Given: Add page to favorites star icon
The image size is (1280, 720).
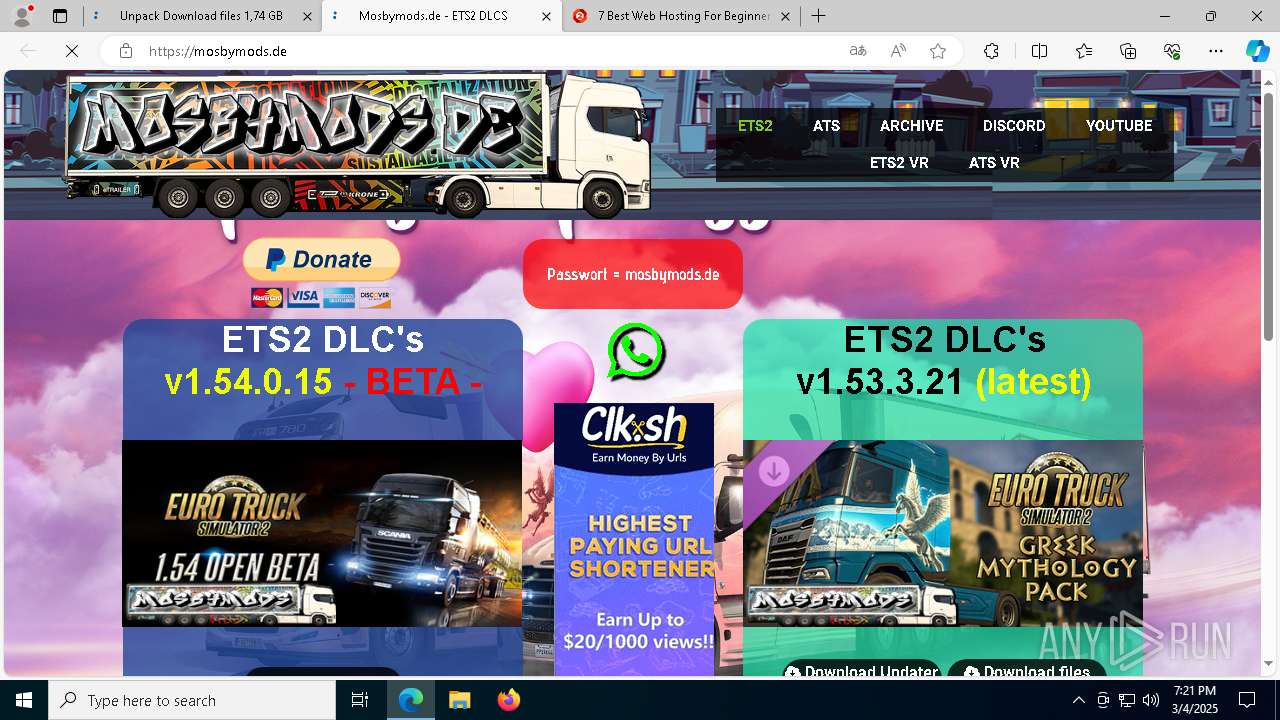Looking at the screenshot, I should click(x=938, y=51).
